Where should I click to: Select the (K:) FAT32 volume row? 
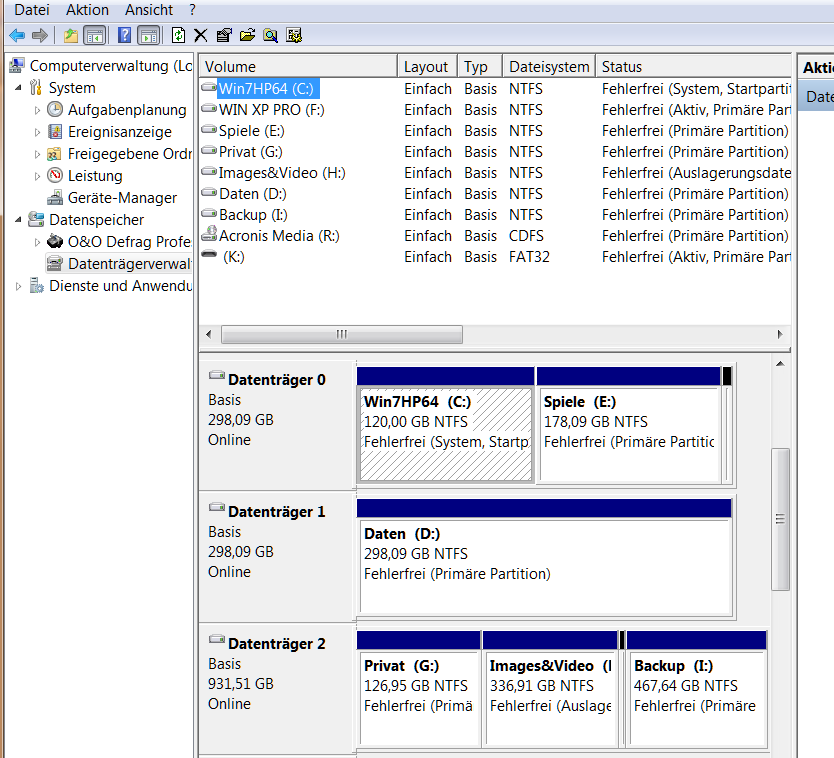[x=495, y=257]
